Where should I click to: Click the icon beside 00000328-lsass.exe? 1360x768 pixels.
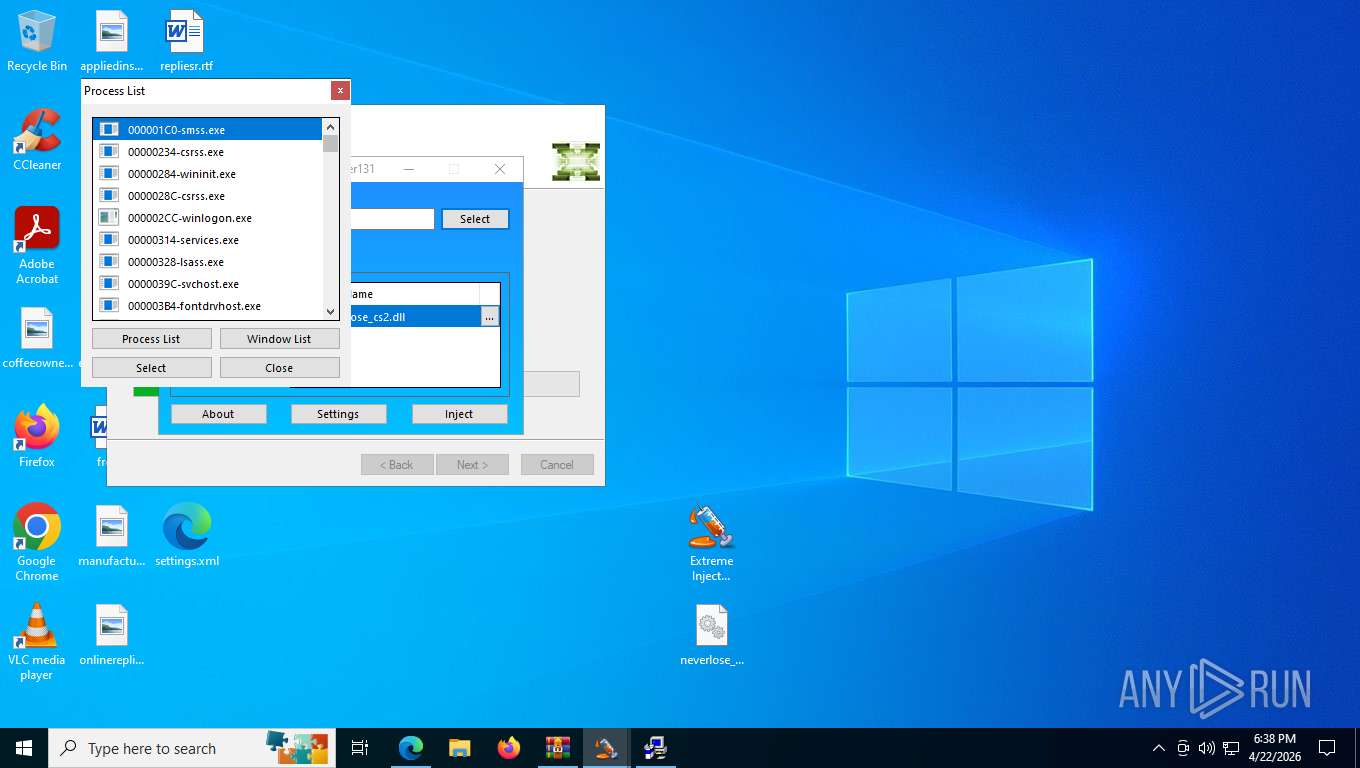pyautogui.click(x=109, y=262)
